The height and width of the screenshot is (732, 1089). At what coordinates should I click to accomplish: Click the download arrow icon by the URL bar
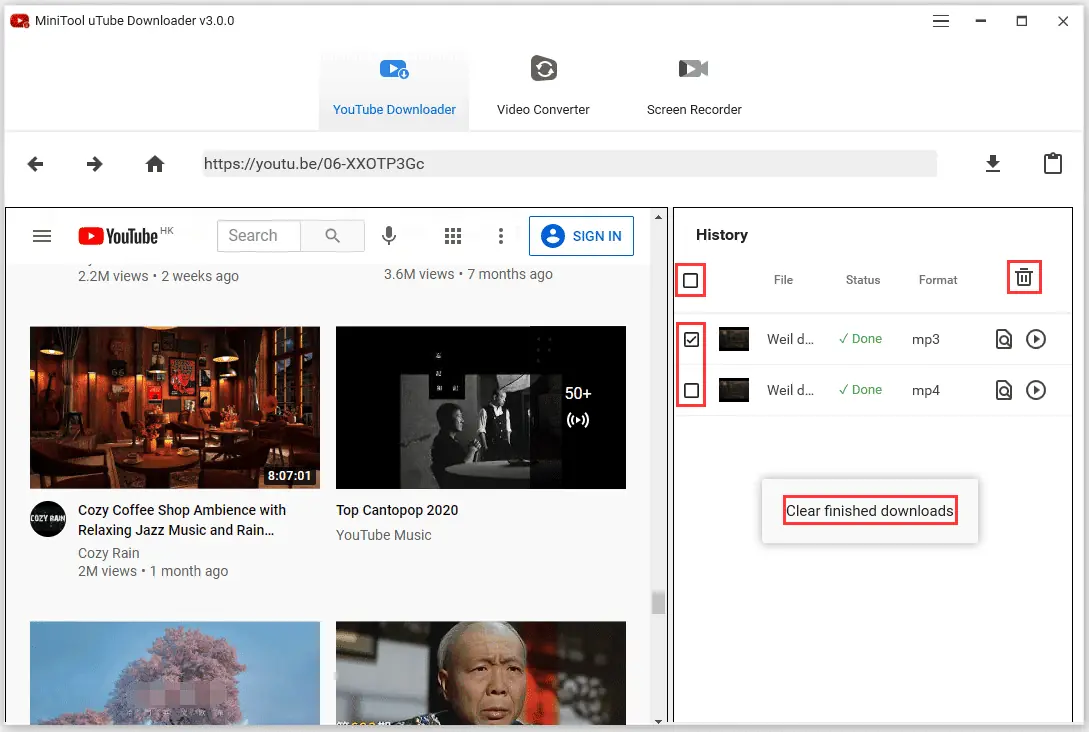992,164
